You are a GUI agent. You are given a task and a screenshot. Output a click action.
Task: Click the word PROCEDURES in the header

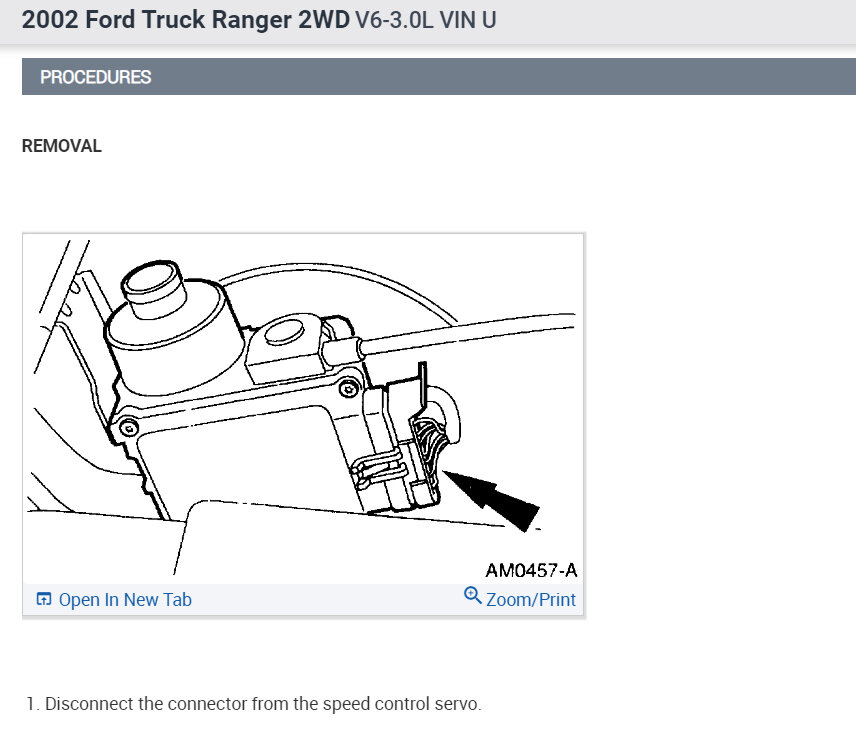coord(96,77)
